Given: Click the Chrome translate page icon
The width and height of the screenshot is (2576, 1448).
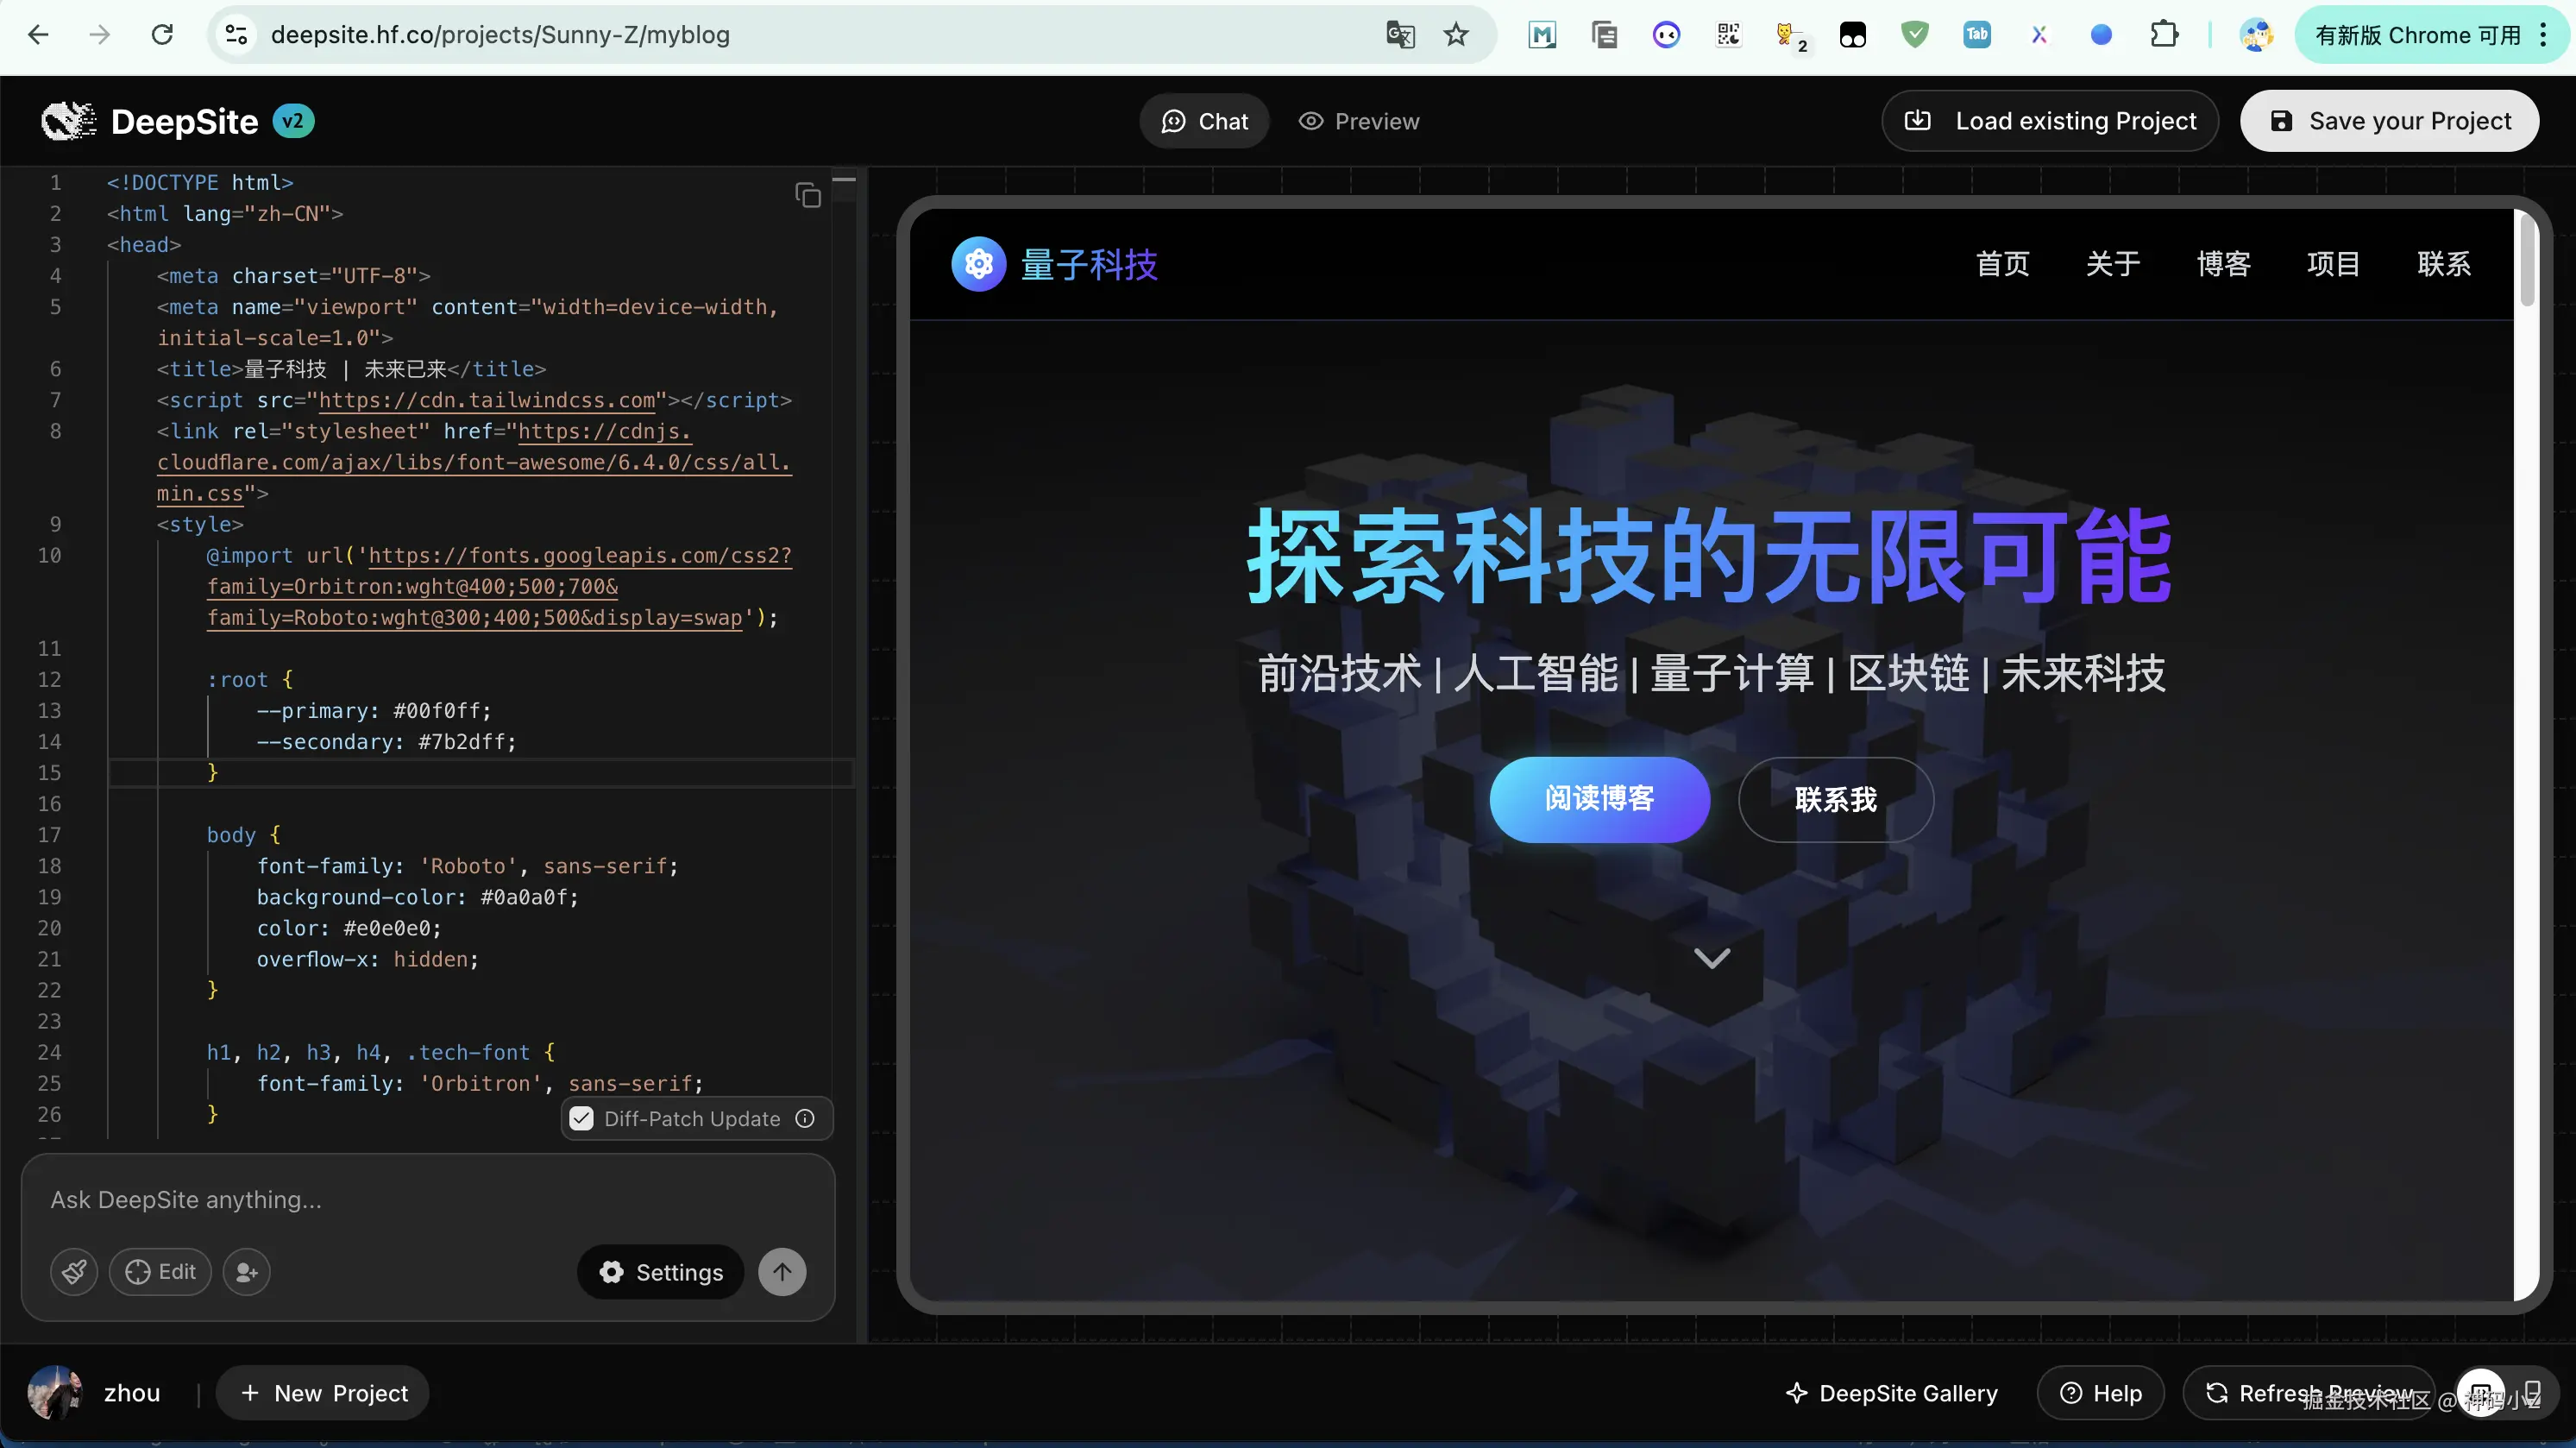Looking at the screenshot, I should click(1400, 35).
